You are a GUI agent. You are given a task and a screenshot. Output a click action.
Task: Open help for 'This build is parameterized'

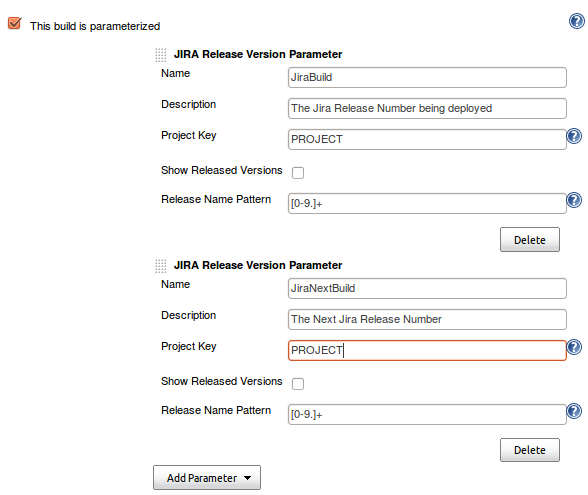click(x=577, y=21)
